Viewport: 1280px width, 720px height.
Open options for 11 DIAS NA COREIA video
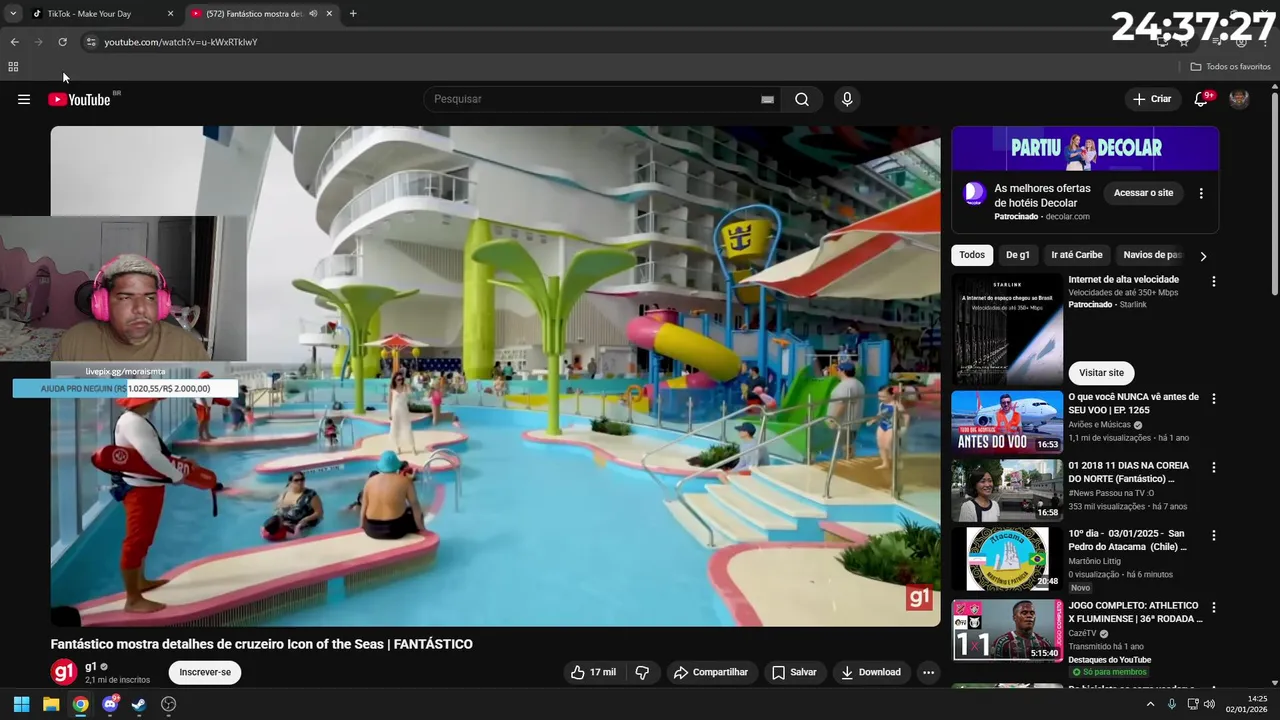click(x=1213, y=467)
